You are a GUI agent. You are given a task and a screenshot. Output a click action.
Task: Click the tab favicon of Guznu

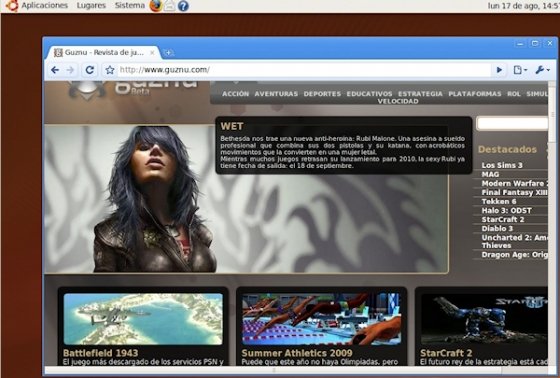[x=58, y=53]
